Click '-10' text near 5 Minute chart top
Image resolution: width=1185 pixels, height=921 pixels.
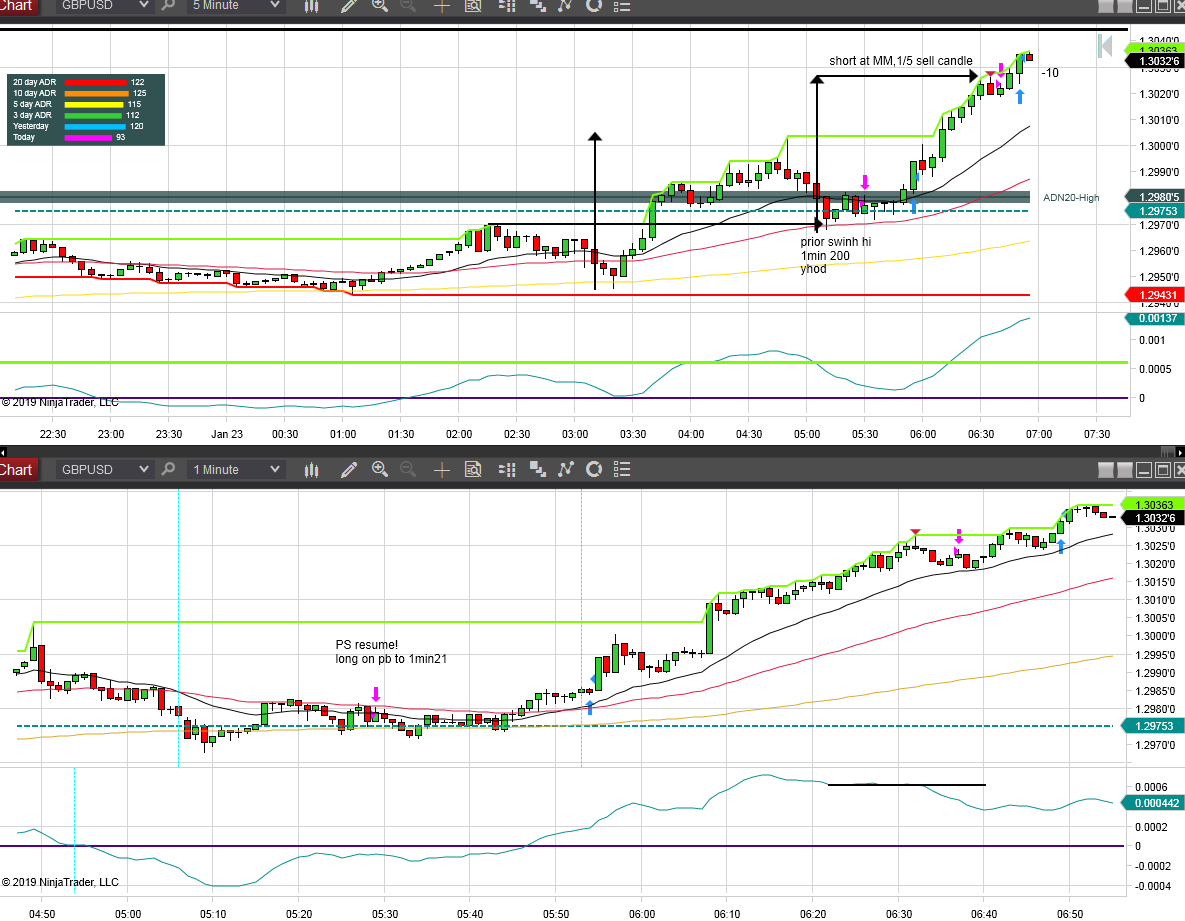pyautogui.click(x=1050, y=73)
